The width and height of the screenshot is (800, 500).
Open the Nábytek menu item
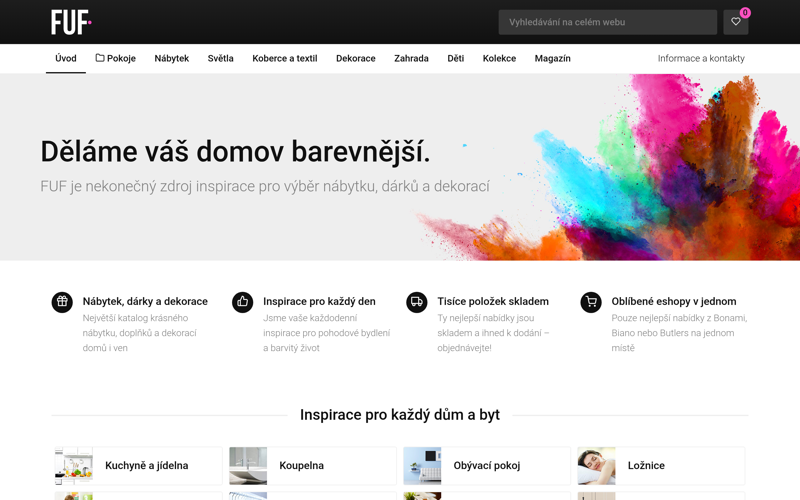(x=171, y=58)
